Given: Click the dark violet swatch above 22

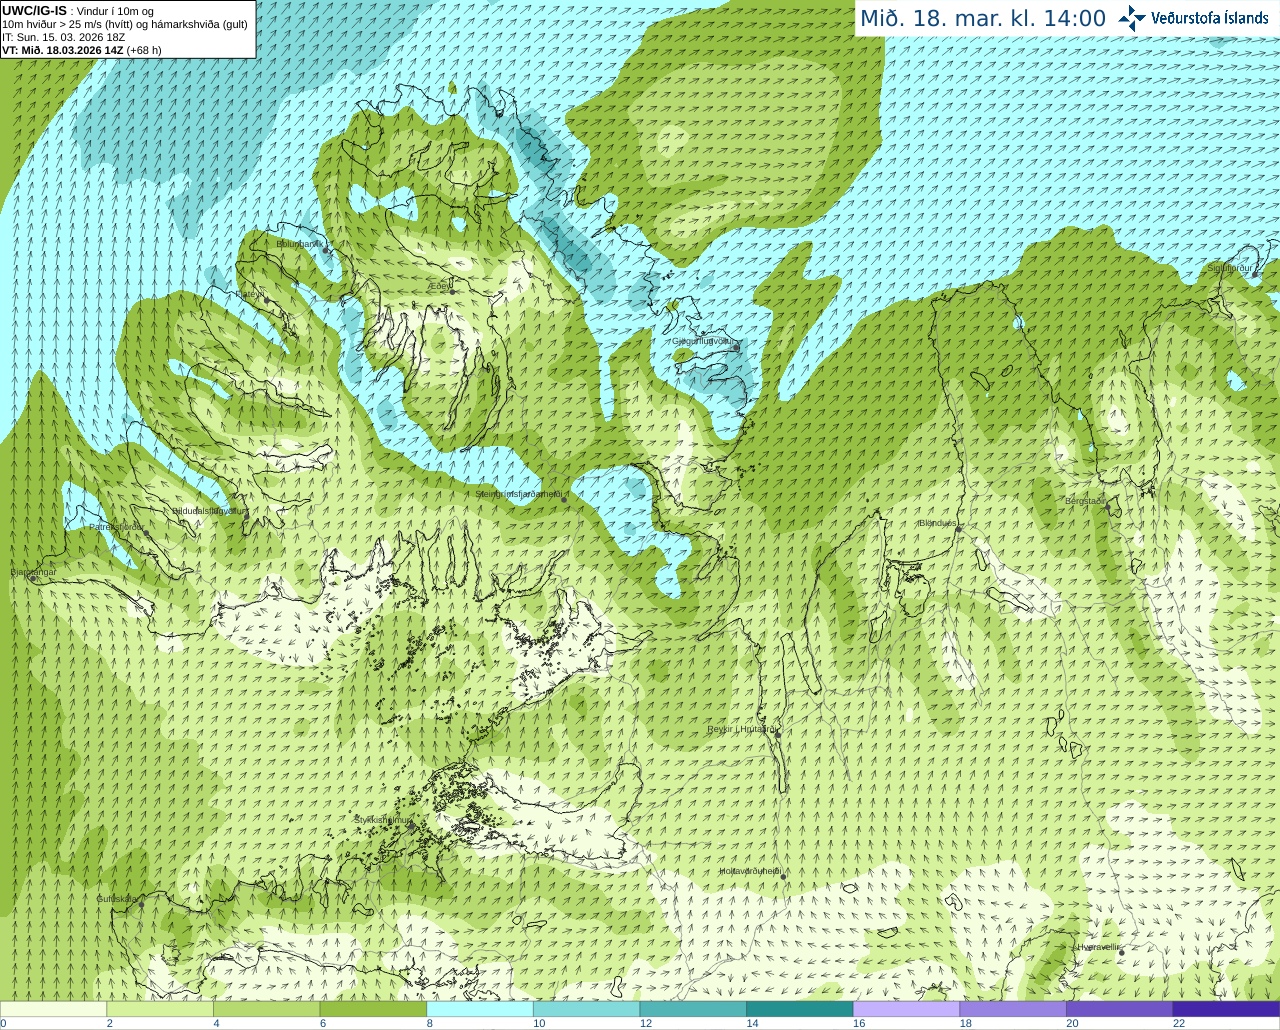Looking at the screenshot, I should point(1226,1008).
